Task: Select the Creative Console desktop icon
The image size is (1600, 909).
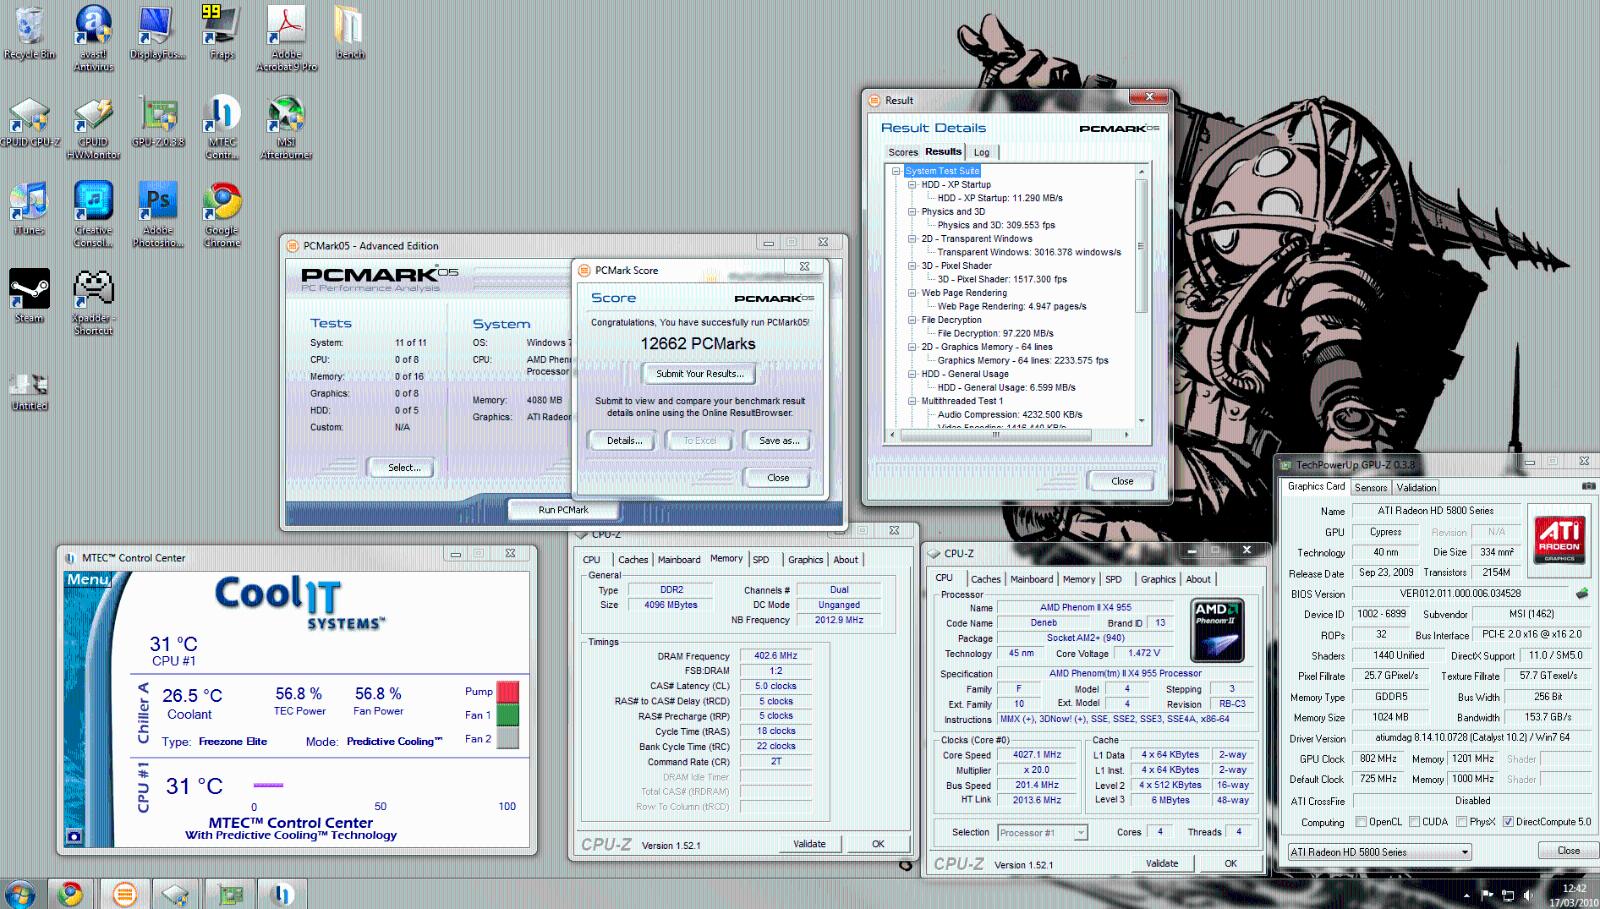Action: click(x=93, y=215)
